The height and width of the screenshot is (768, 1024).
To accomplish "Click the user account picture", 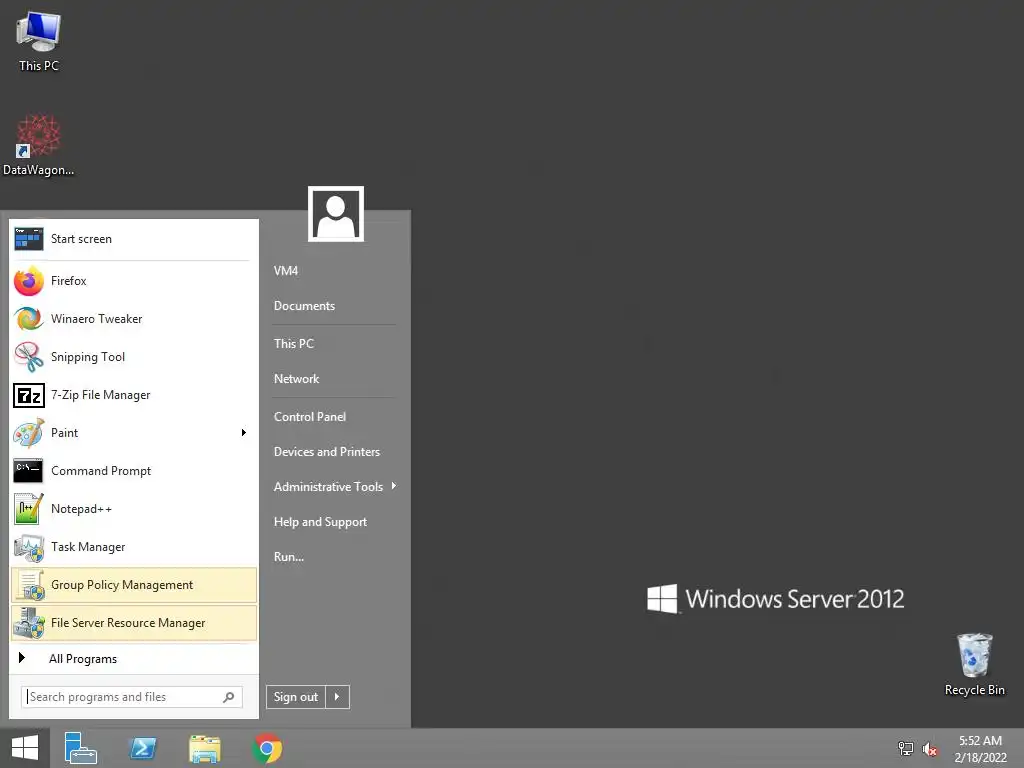I will tap(336, 214).
